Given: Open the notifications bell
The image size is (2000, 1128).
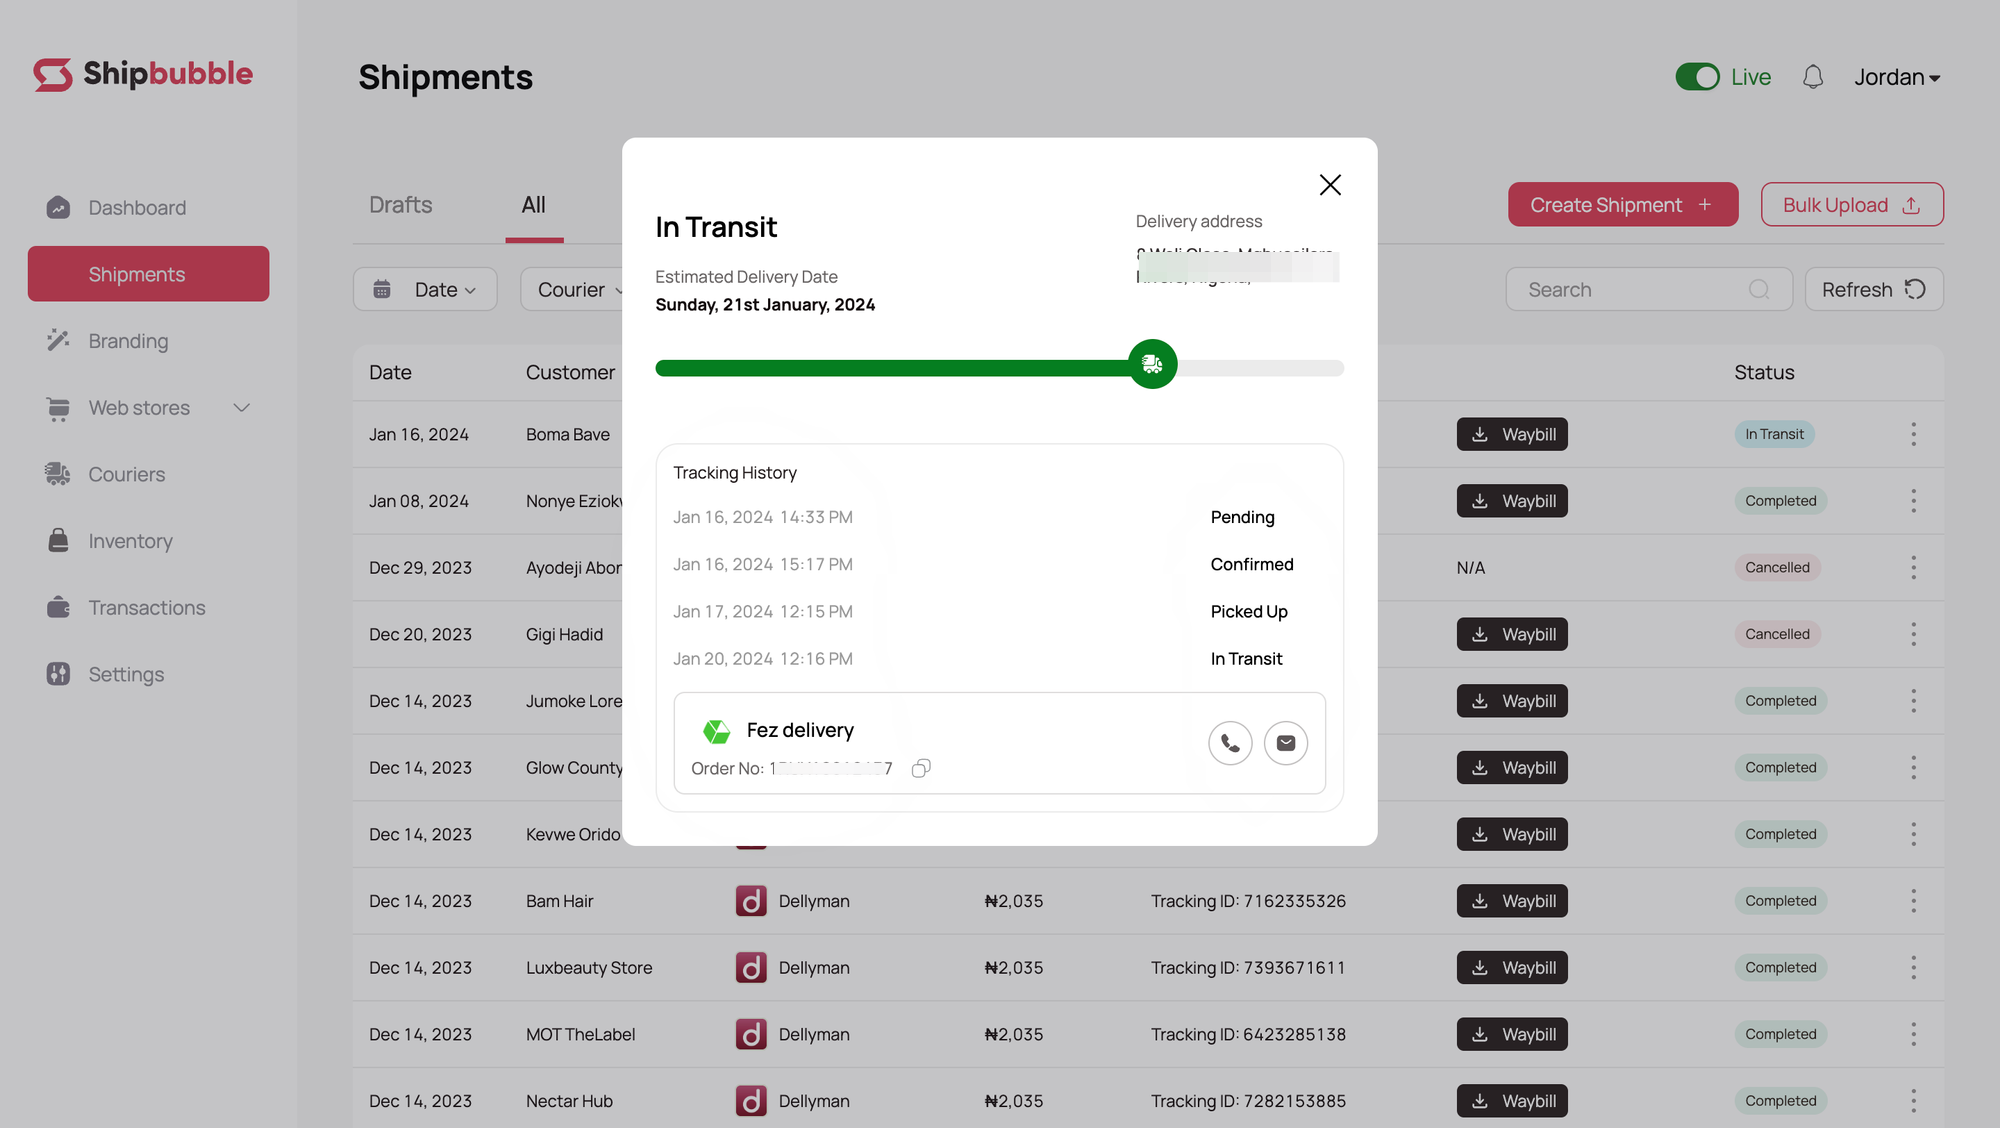Looking at the screenshot, I should (x=1813, y=77).
